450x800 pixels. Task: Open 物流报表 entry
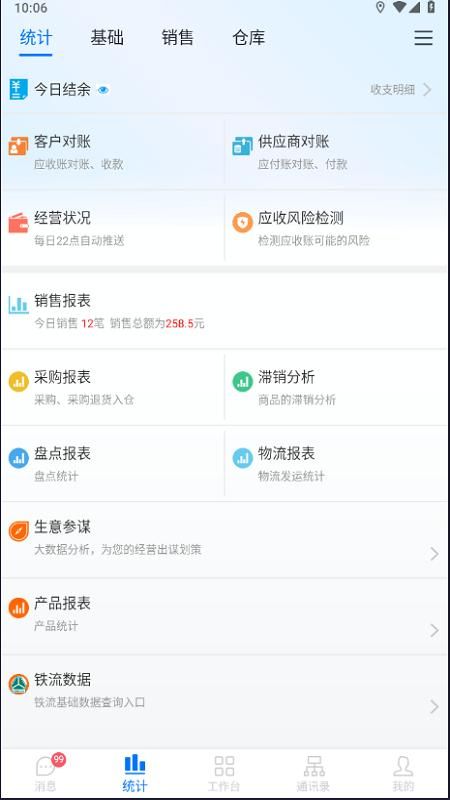tap(337, 463)
